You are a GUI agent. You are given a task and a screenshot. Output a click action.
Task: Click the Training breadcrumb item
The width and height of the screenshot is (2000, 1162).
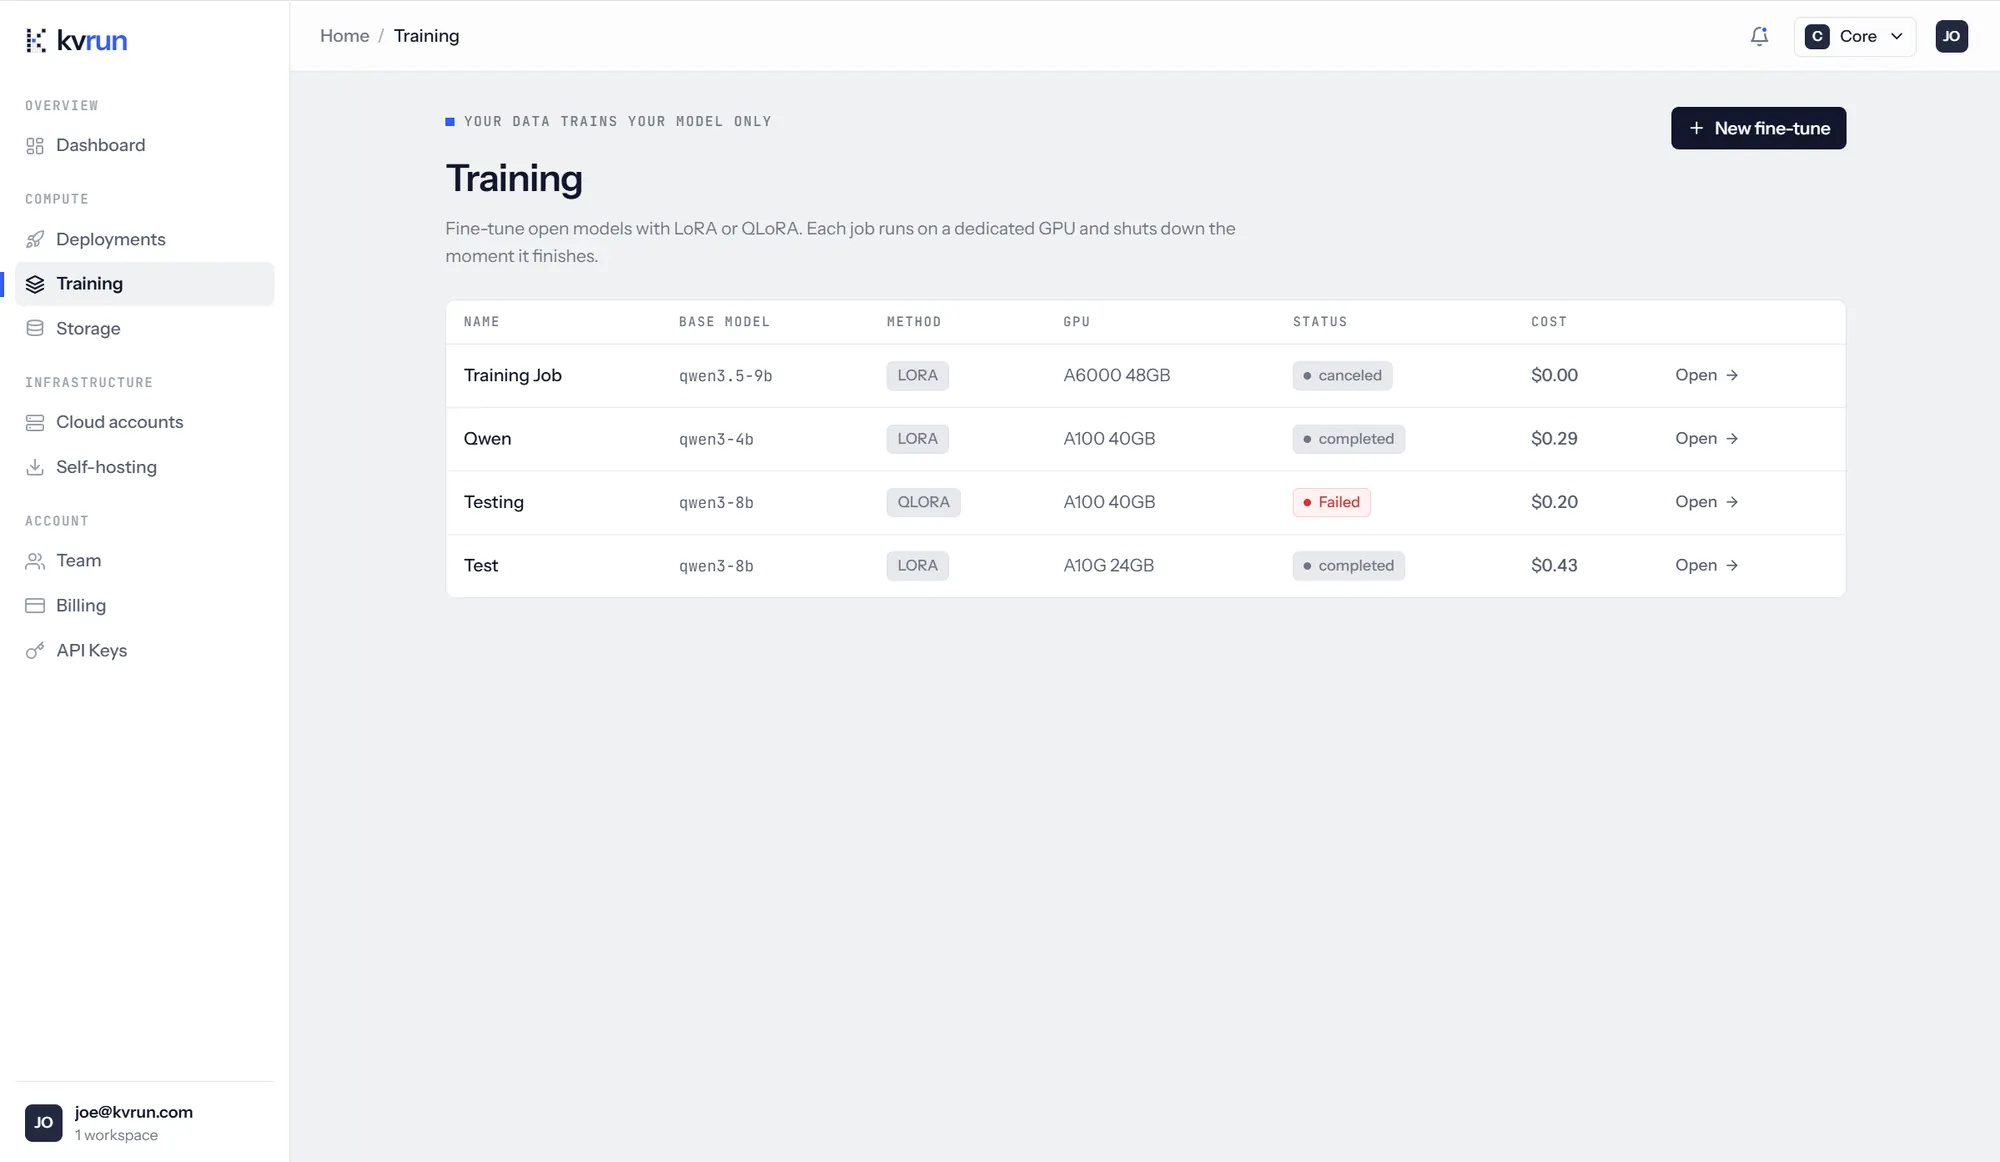click(426, 36)
